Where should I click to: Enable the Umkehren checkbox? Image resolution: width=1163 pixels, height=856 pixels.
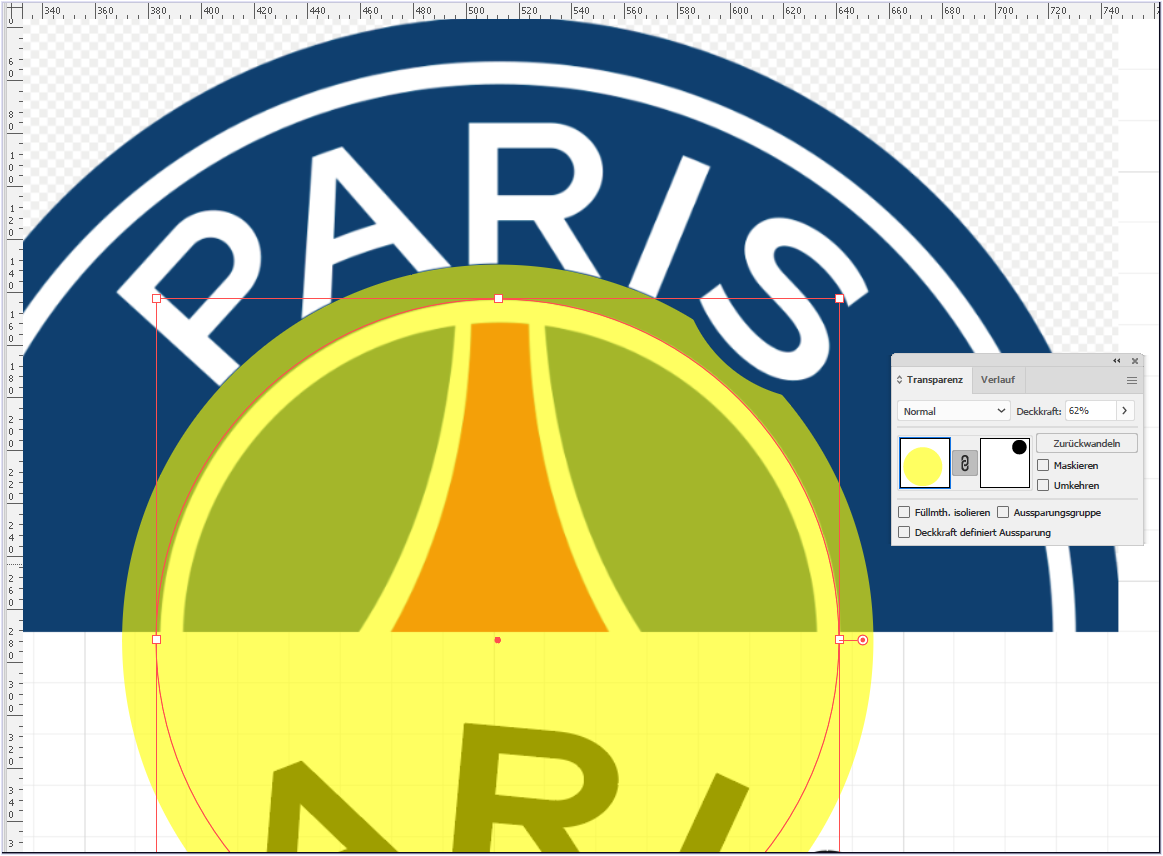[x=1044, y=485]
